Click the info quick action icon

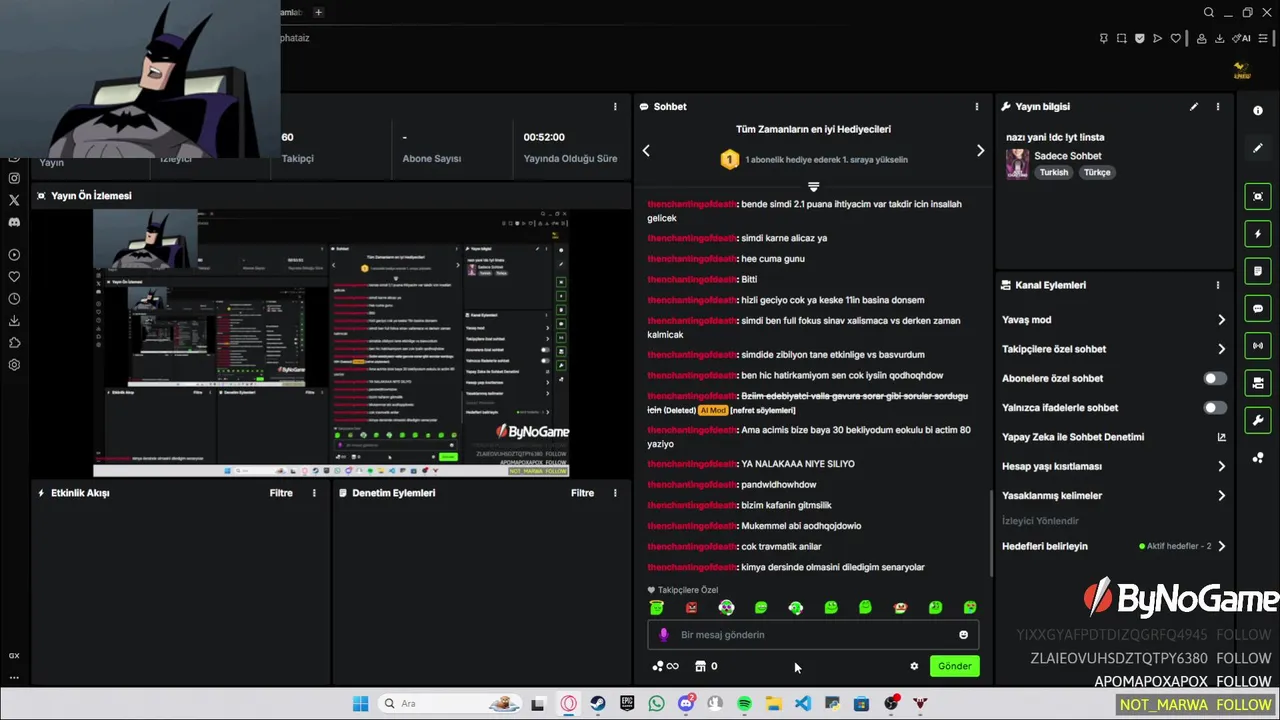pyautogui.click(x=1258, y=110)
